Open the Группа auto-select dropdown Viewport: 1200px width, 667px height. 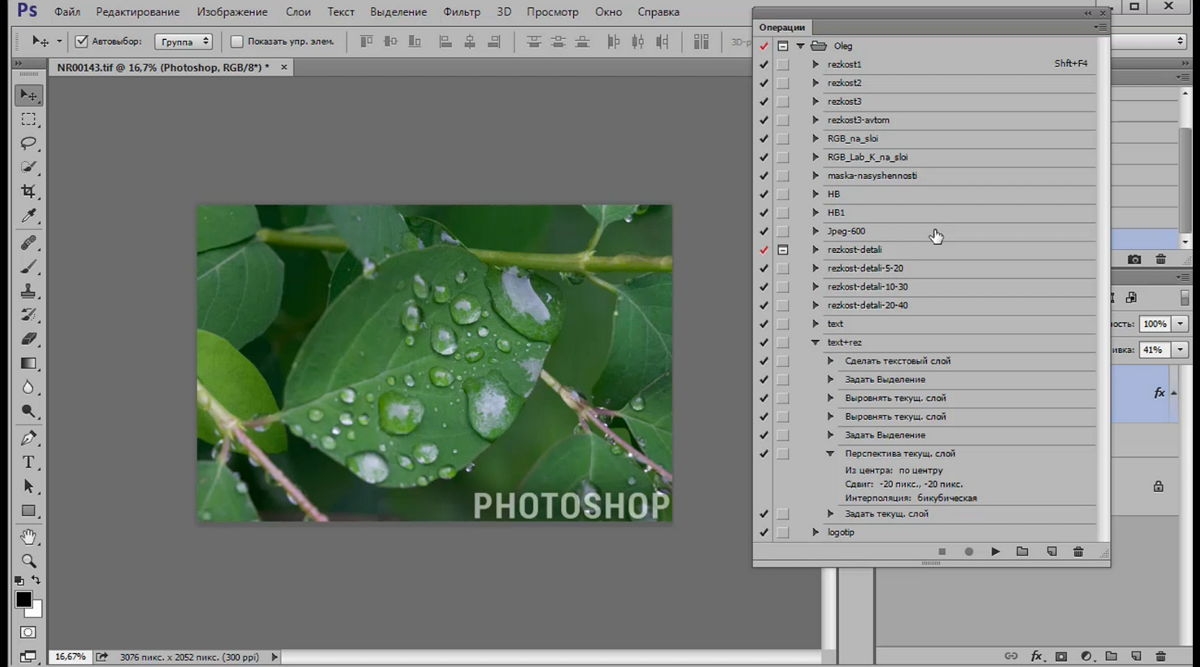185,41
